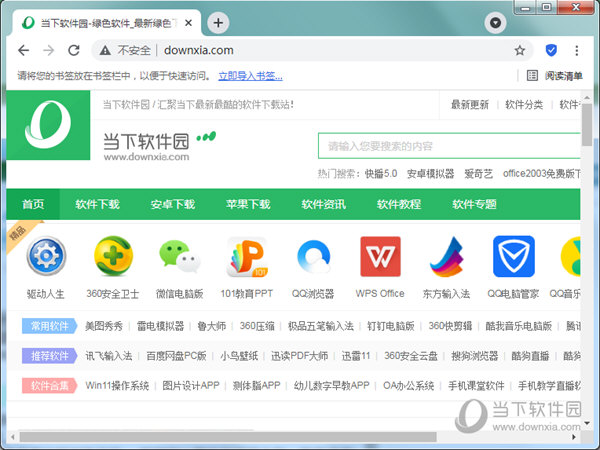Select the 软件专题 nav tab
This screenshot has height=450, width=600.
pyautogui.click(x=474, y=204)
